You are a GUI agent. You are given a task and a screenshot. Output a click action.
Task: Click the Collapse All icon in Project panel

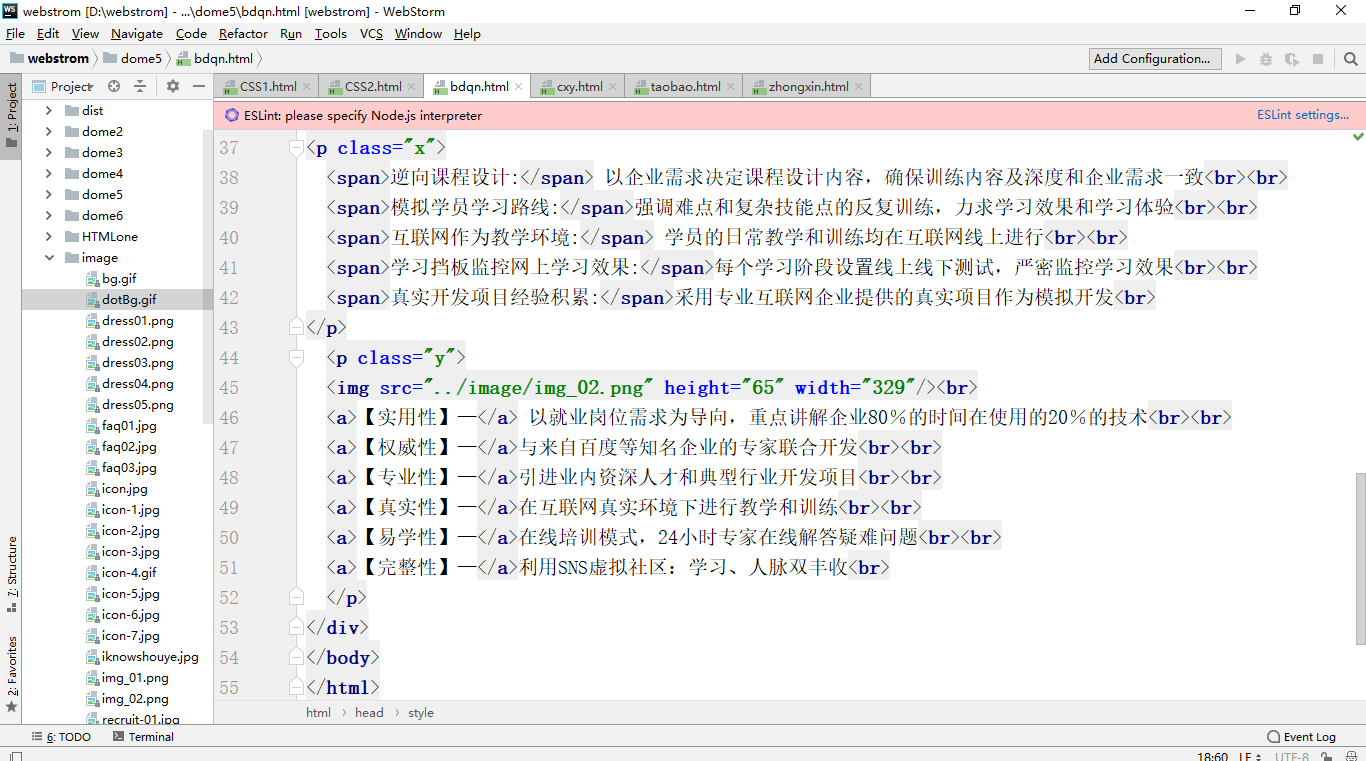(140, 86)
